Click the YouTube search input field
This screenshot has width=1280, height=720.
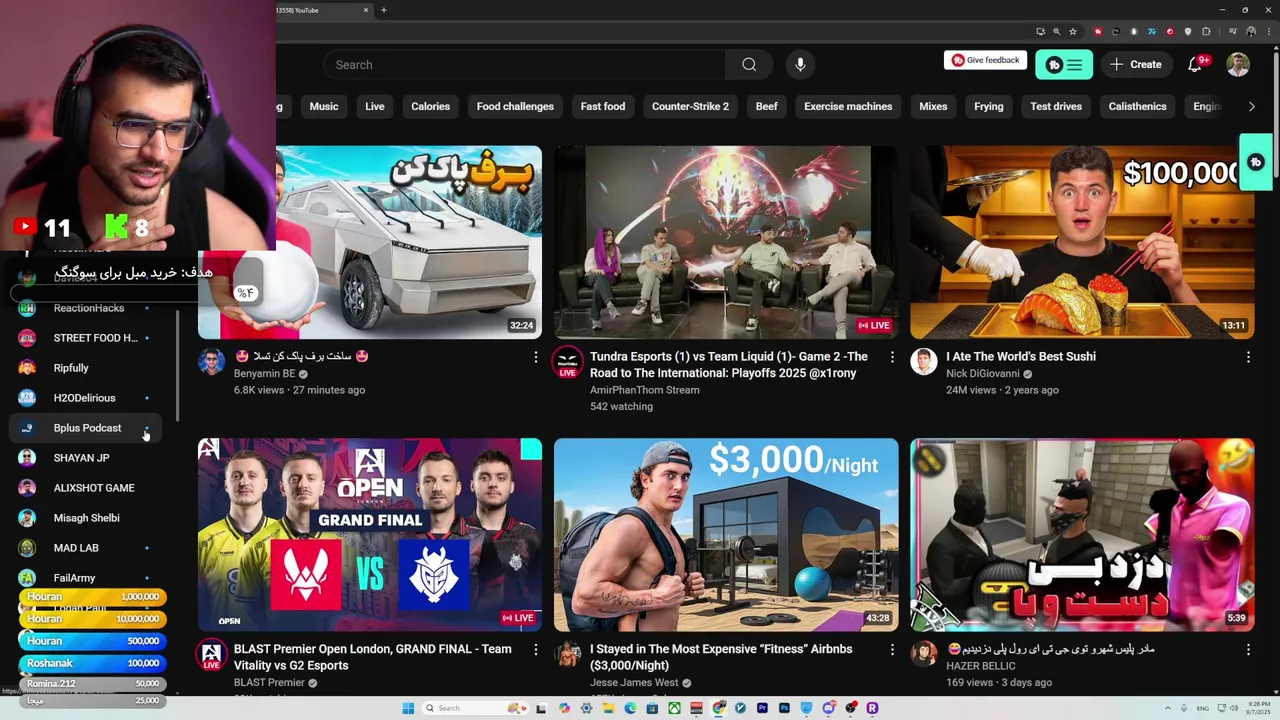point(525,65)
